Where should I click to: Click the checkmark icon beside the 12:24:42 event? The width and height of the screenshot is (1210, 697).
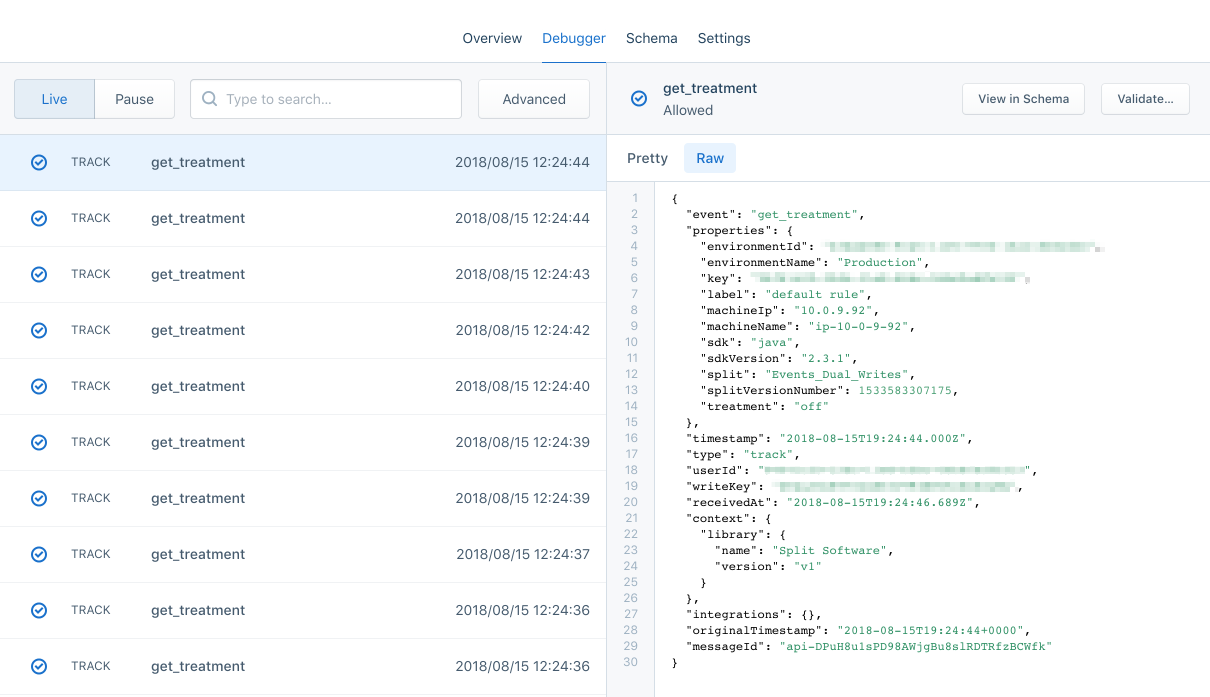tap(39, 329)
